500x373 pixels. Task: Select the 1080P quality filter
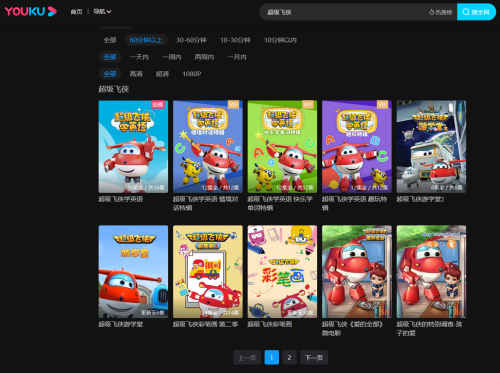tap(192, 74)
